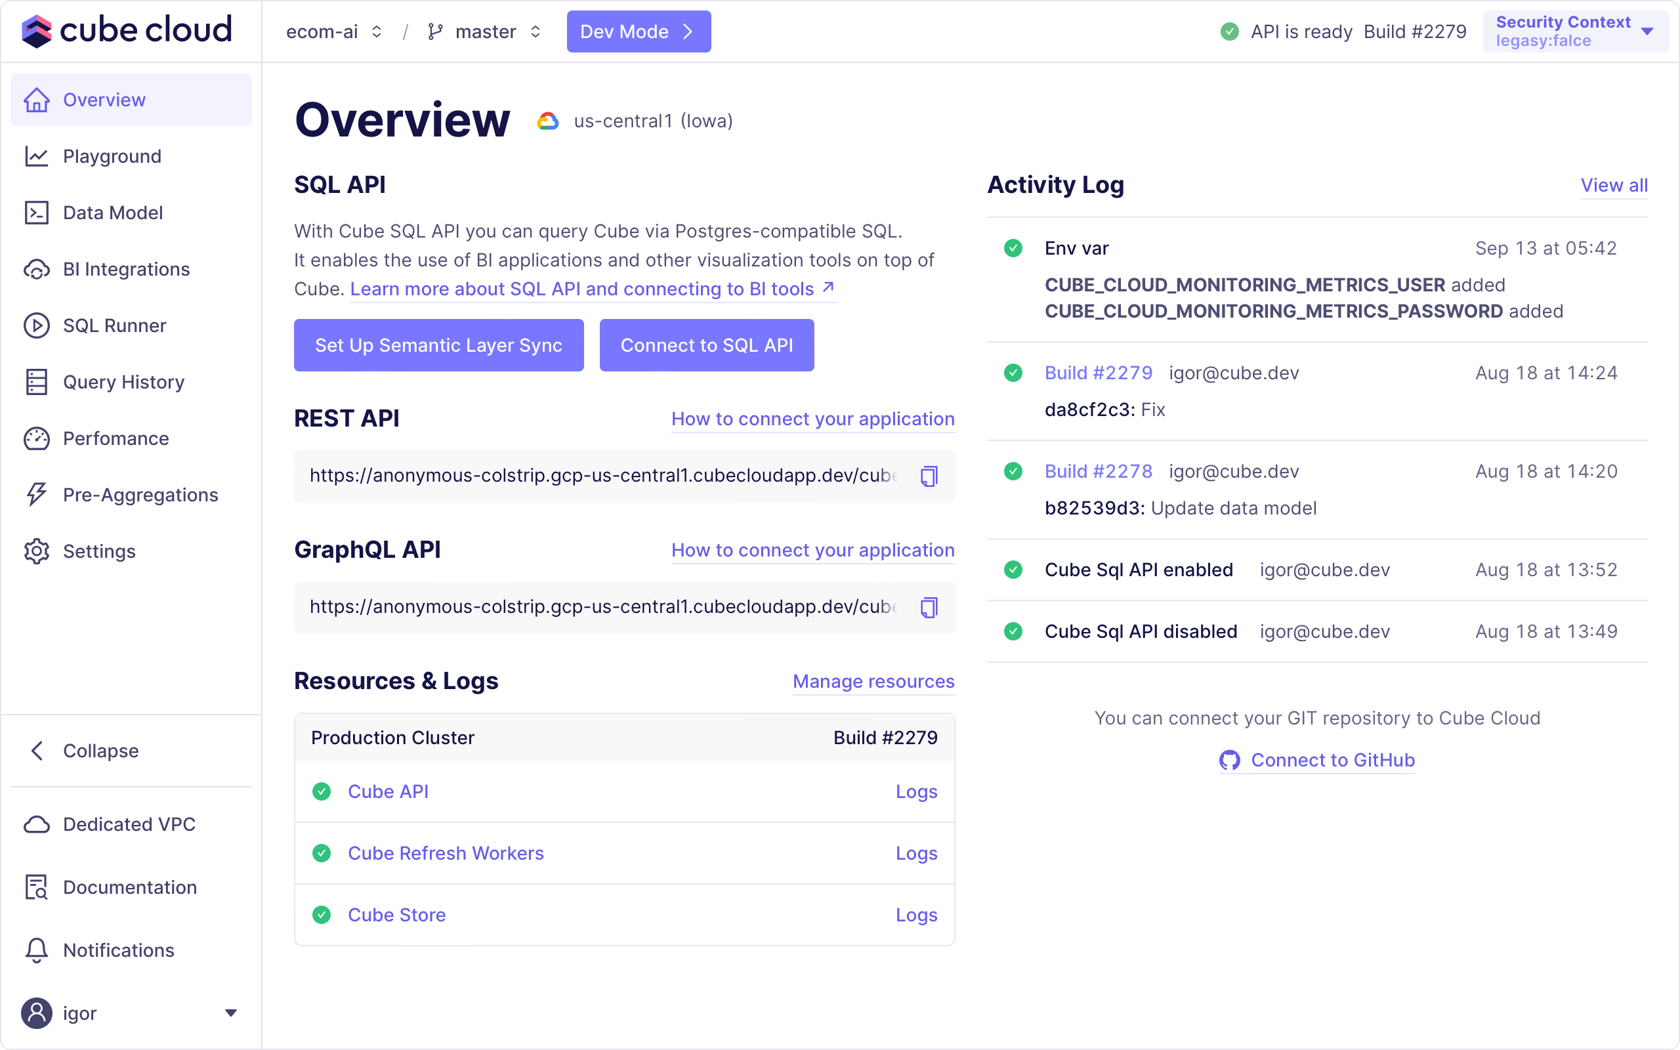Open the Cube API resource link
Image resolution: width=1680 pixels, height=1050 pixels.
point(388,792)
